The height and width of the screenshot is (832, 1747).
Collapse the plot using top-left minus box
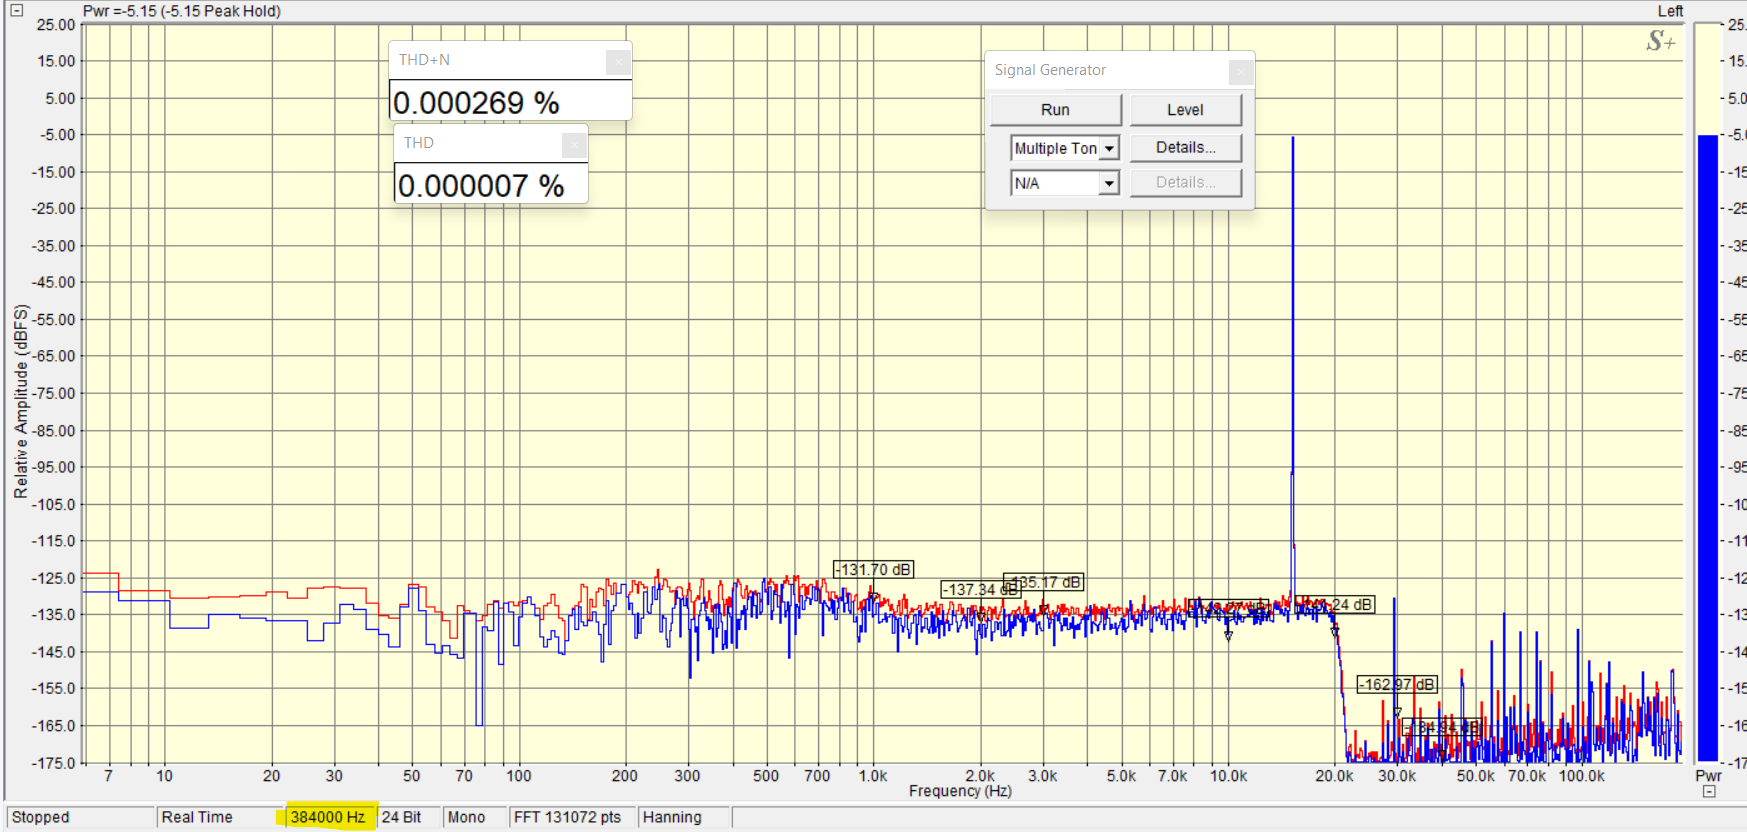tap(16, 10)
